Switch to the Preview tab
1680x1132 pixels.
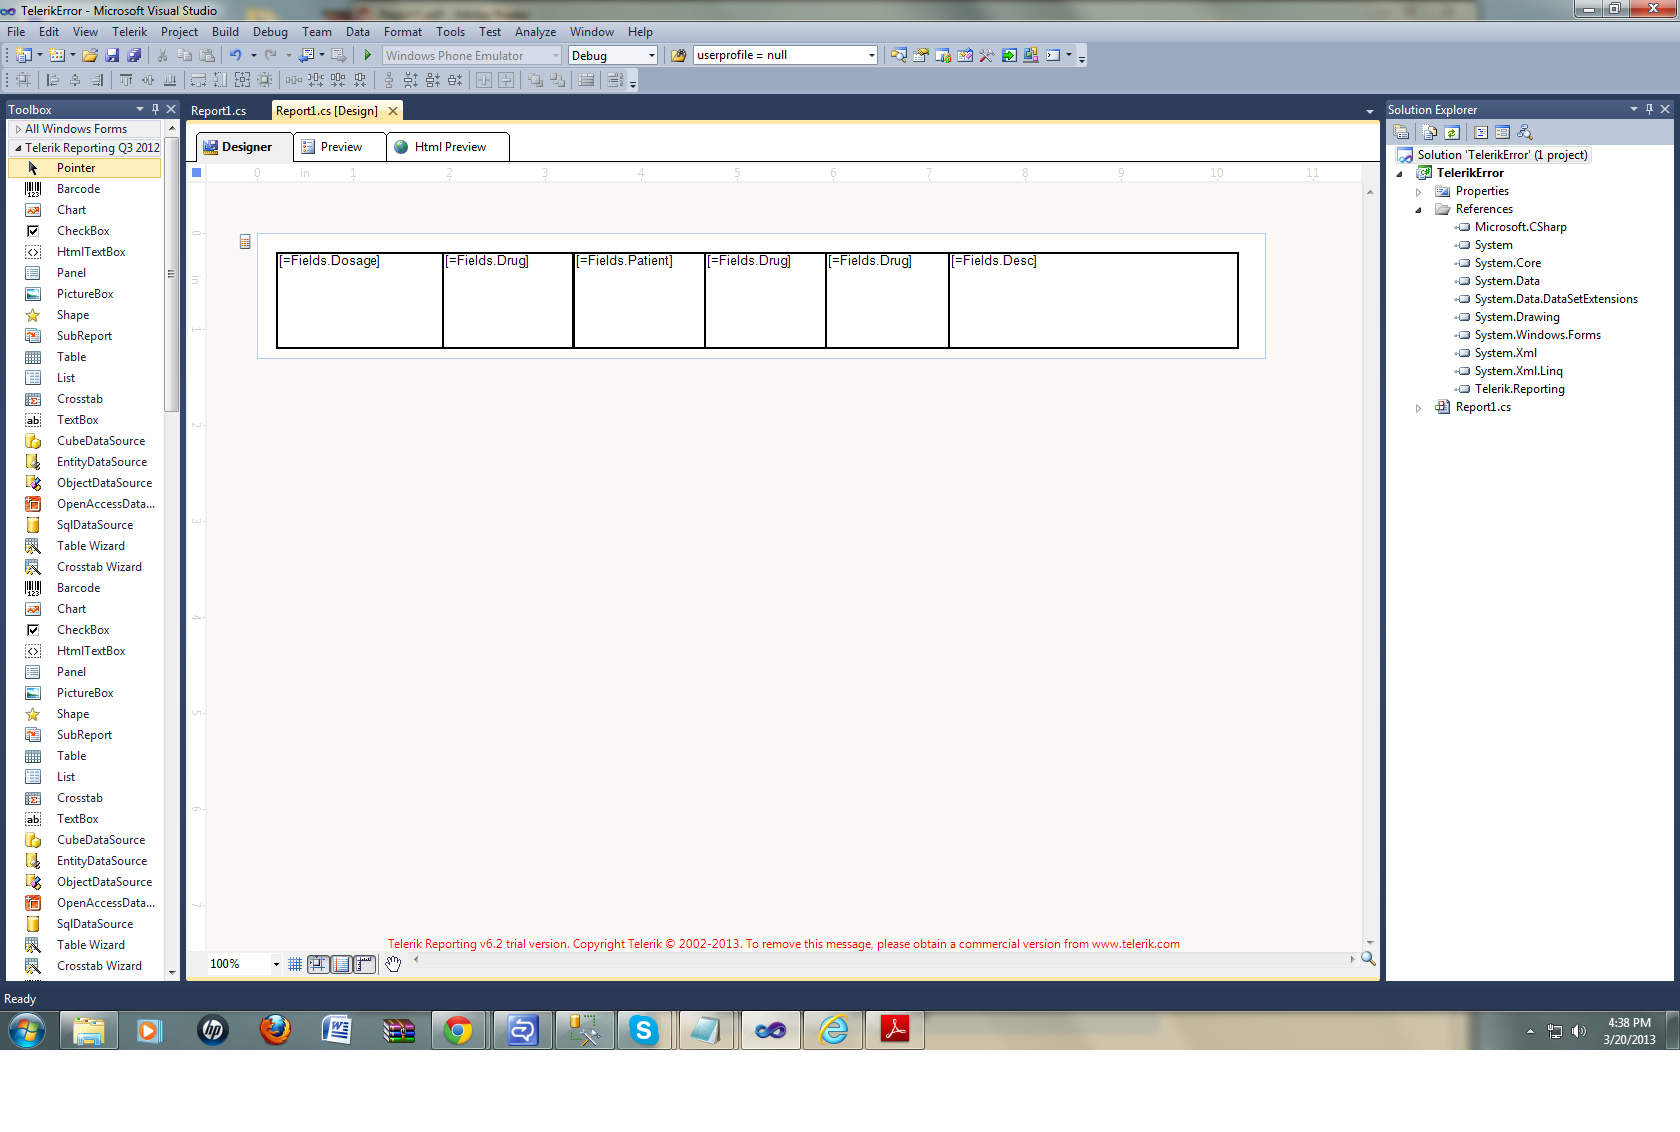(x=339, y=147)
